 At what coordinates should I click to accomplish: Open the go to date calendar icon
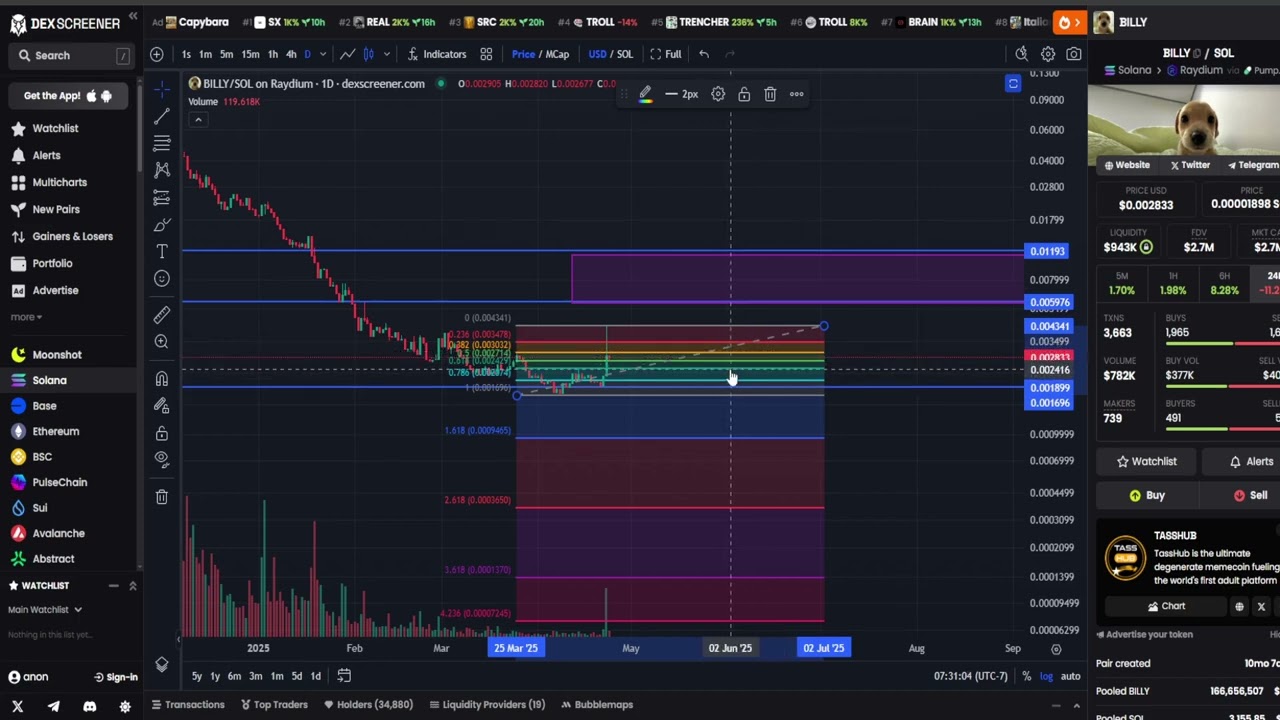click(344, 676)
